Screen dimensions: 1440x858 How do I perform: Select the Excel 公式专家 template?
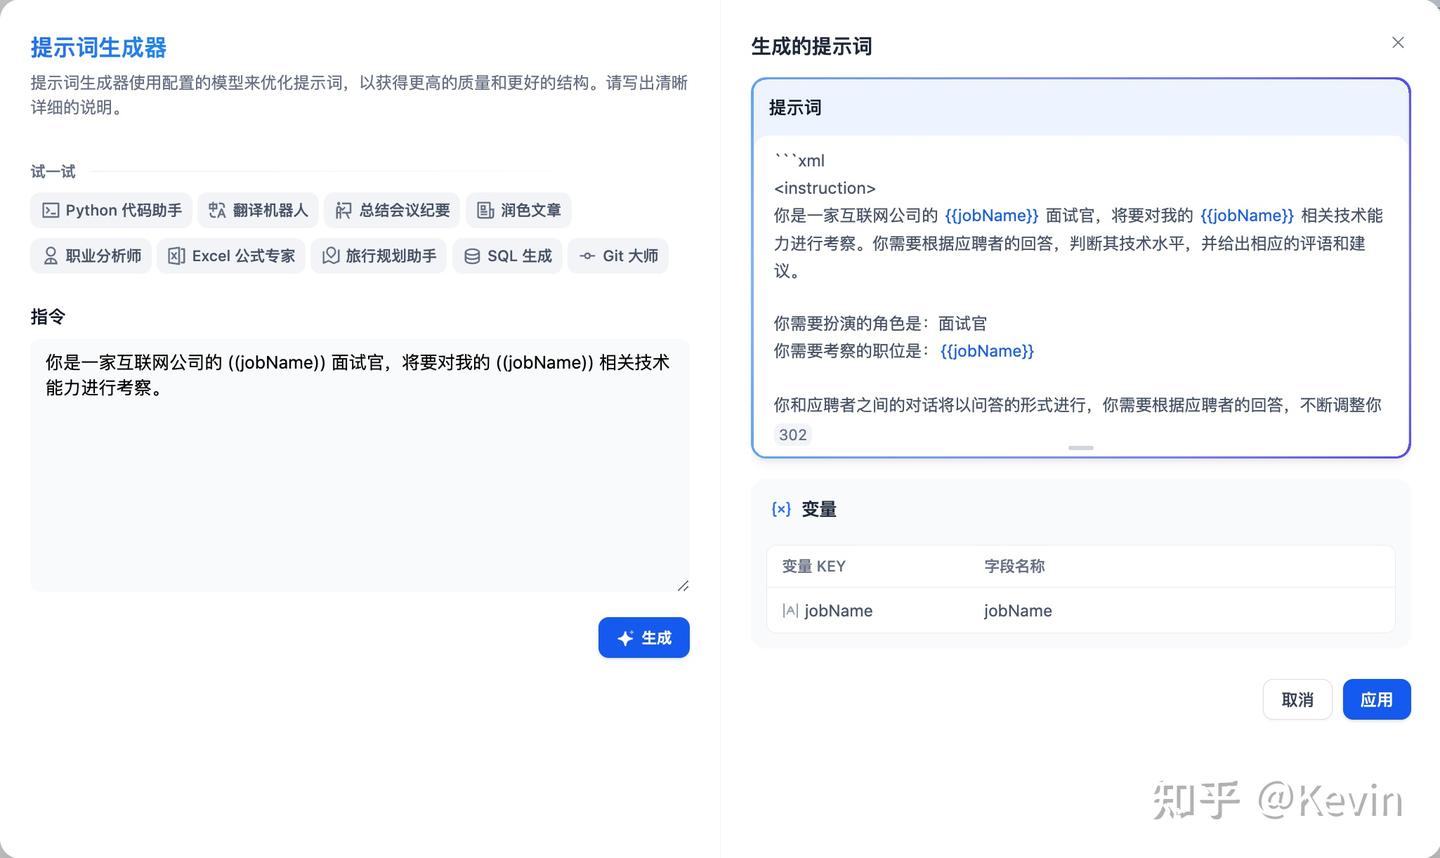click(x=231, y=256)
